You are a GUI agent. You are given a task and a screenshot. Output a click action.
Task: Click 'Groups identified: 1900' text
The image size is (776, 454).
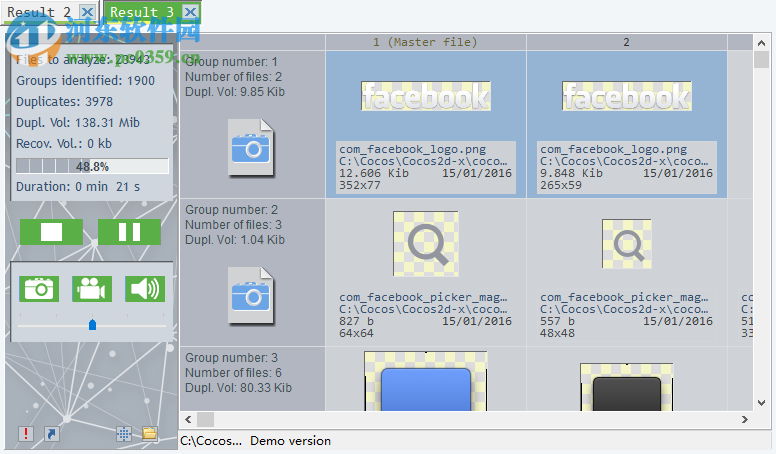point(86,81)
